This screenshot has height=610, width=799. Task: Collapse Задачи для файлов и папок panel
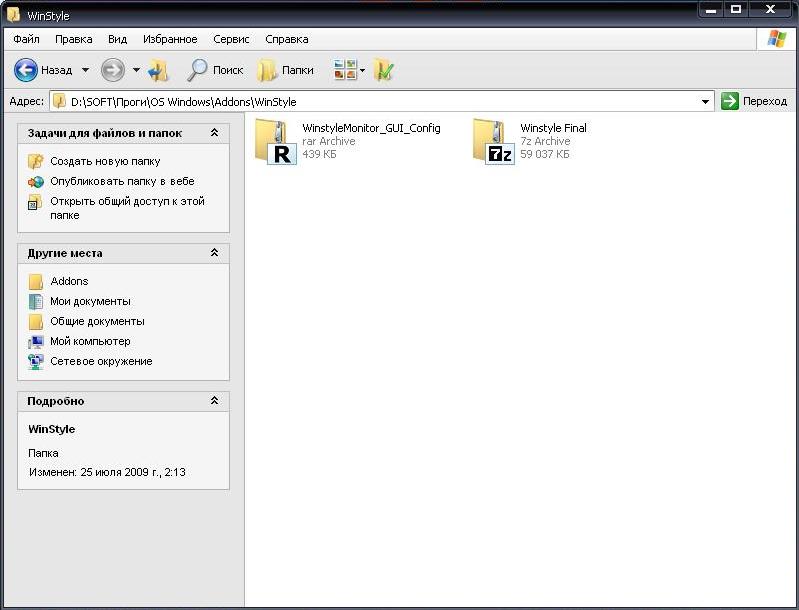(215, 132)
